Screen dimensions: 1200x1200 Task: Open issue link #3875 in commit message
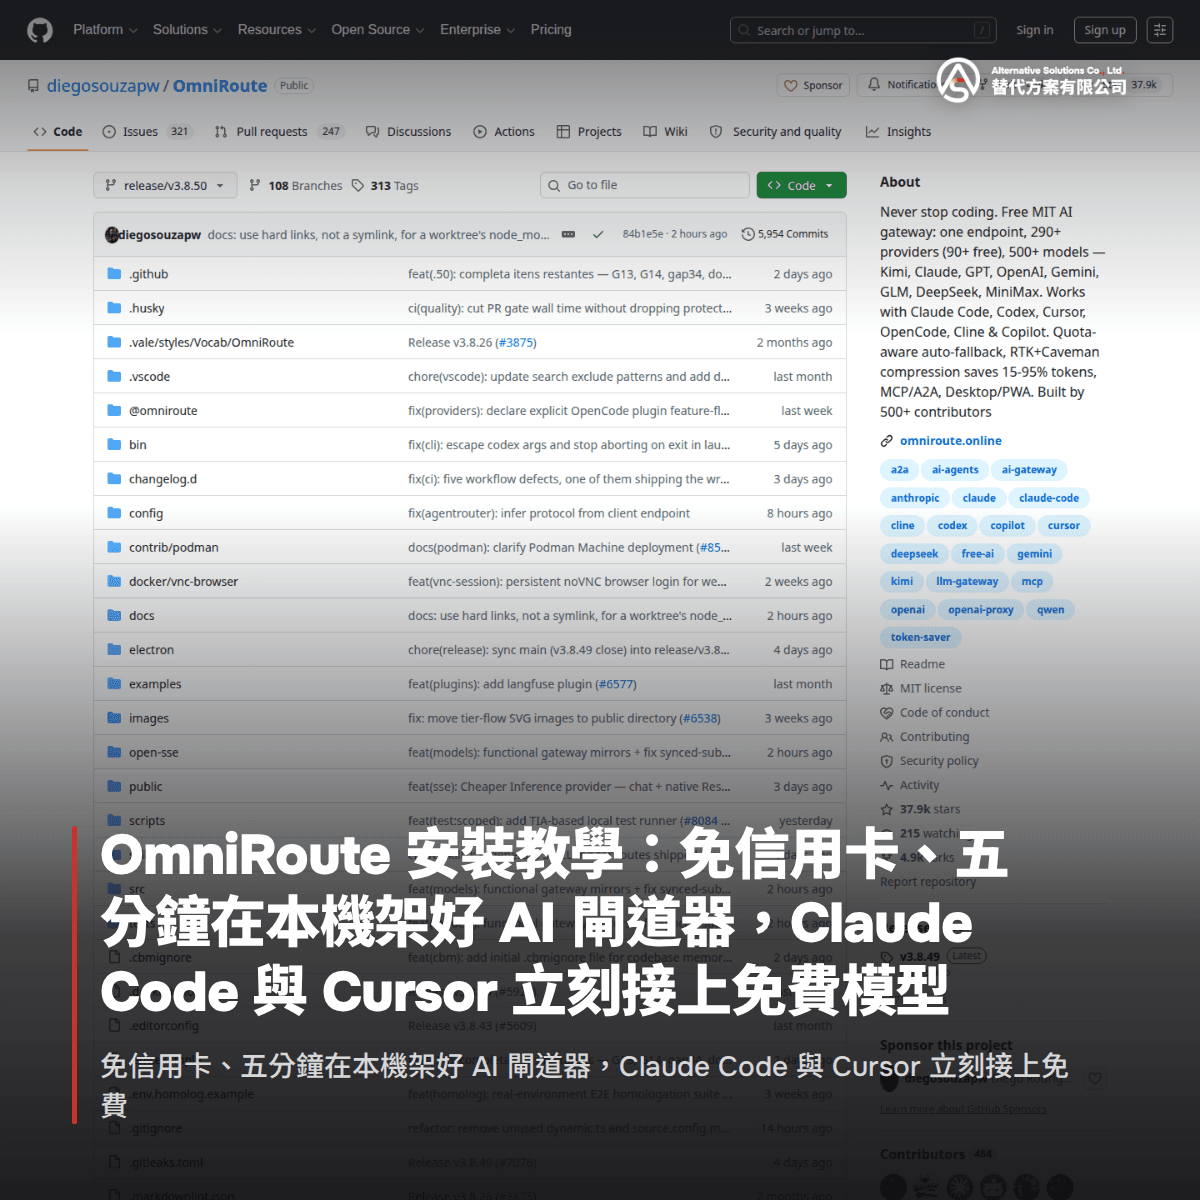[x=516, y=342]
